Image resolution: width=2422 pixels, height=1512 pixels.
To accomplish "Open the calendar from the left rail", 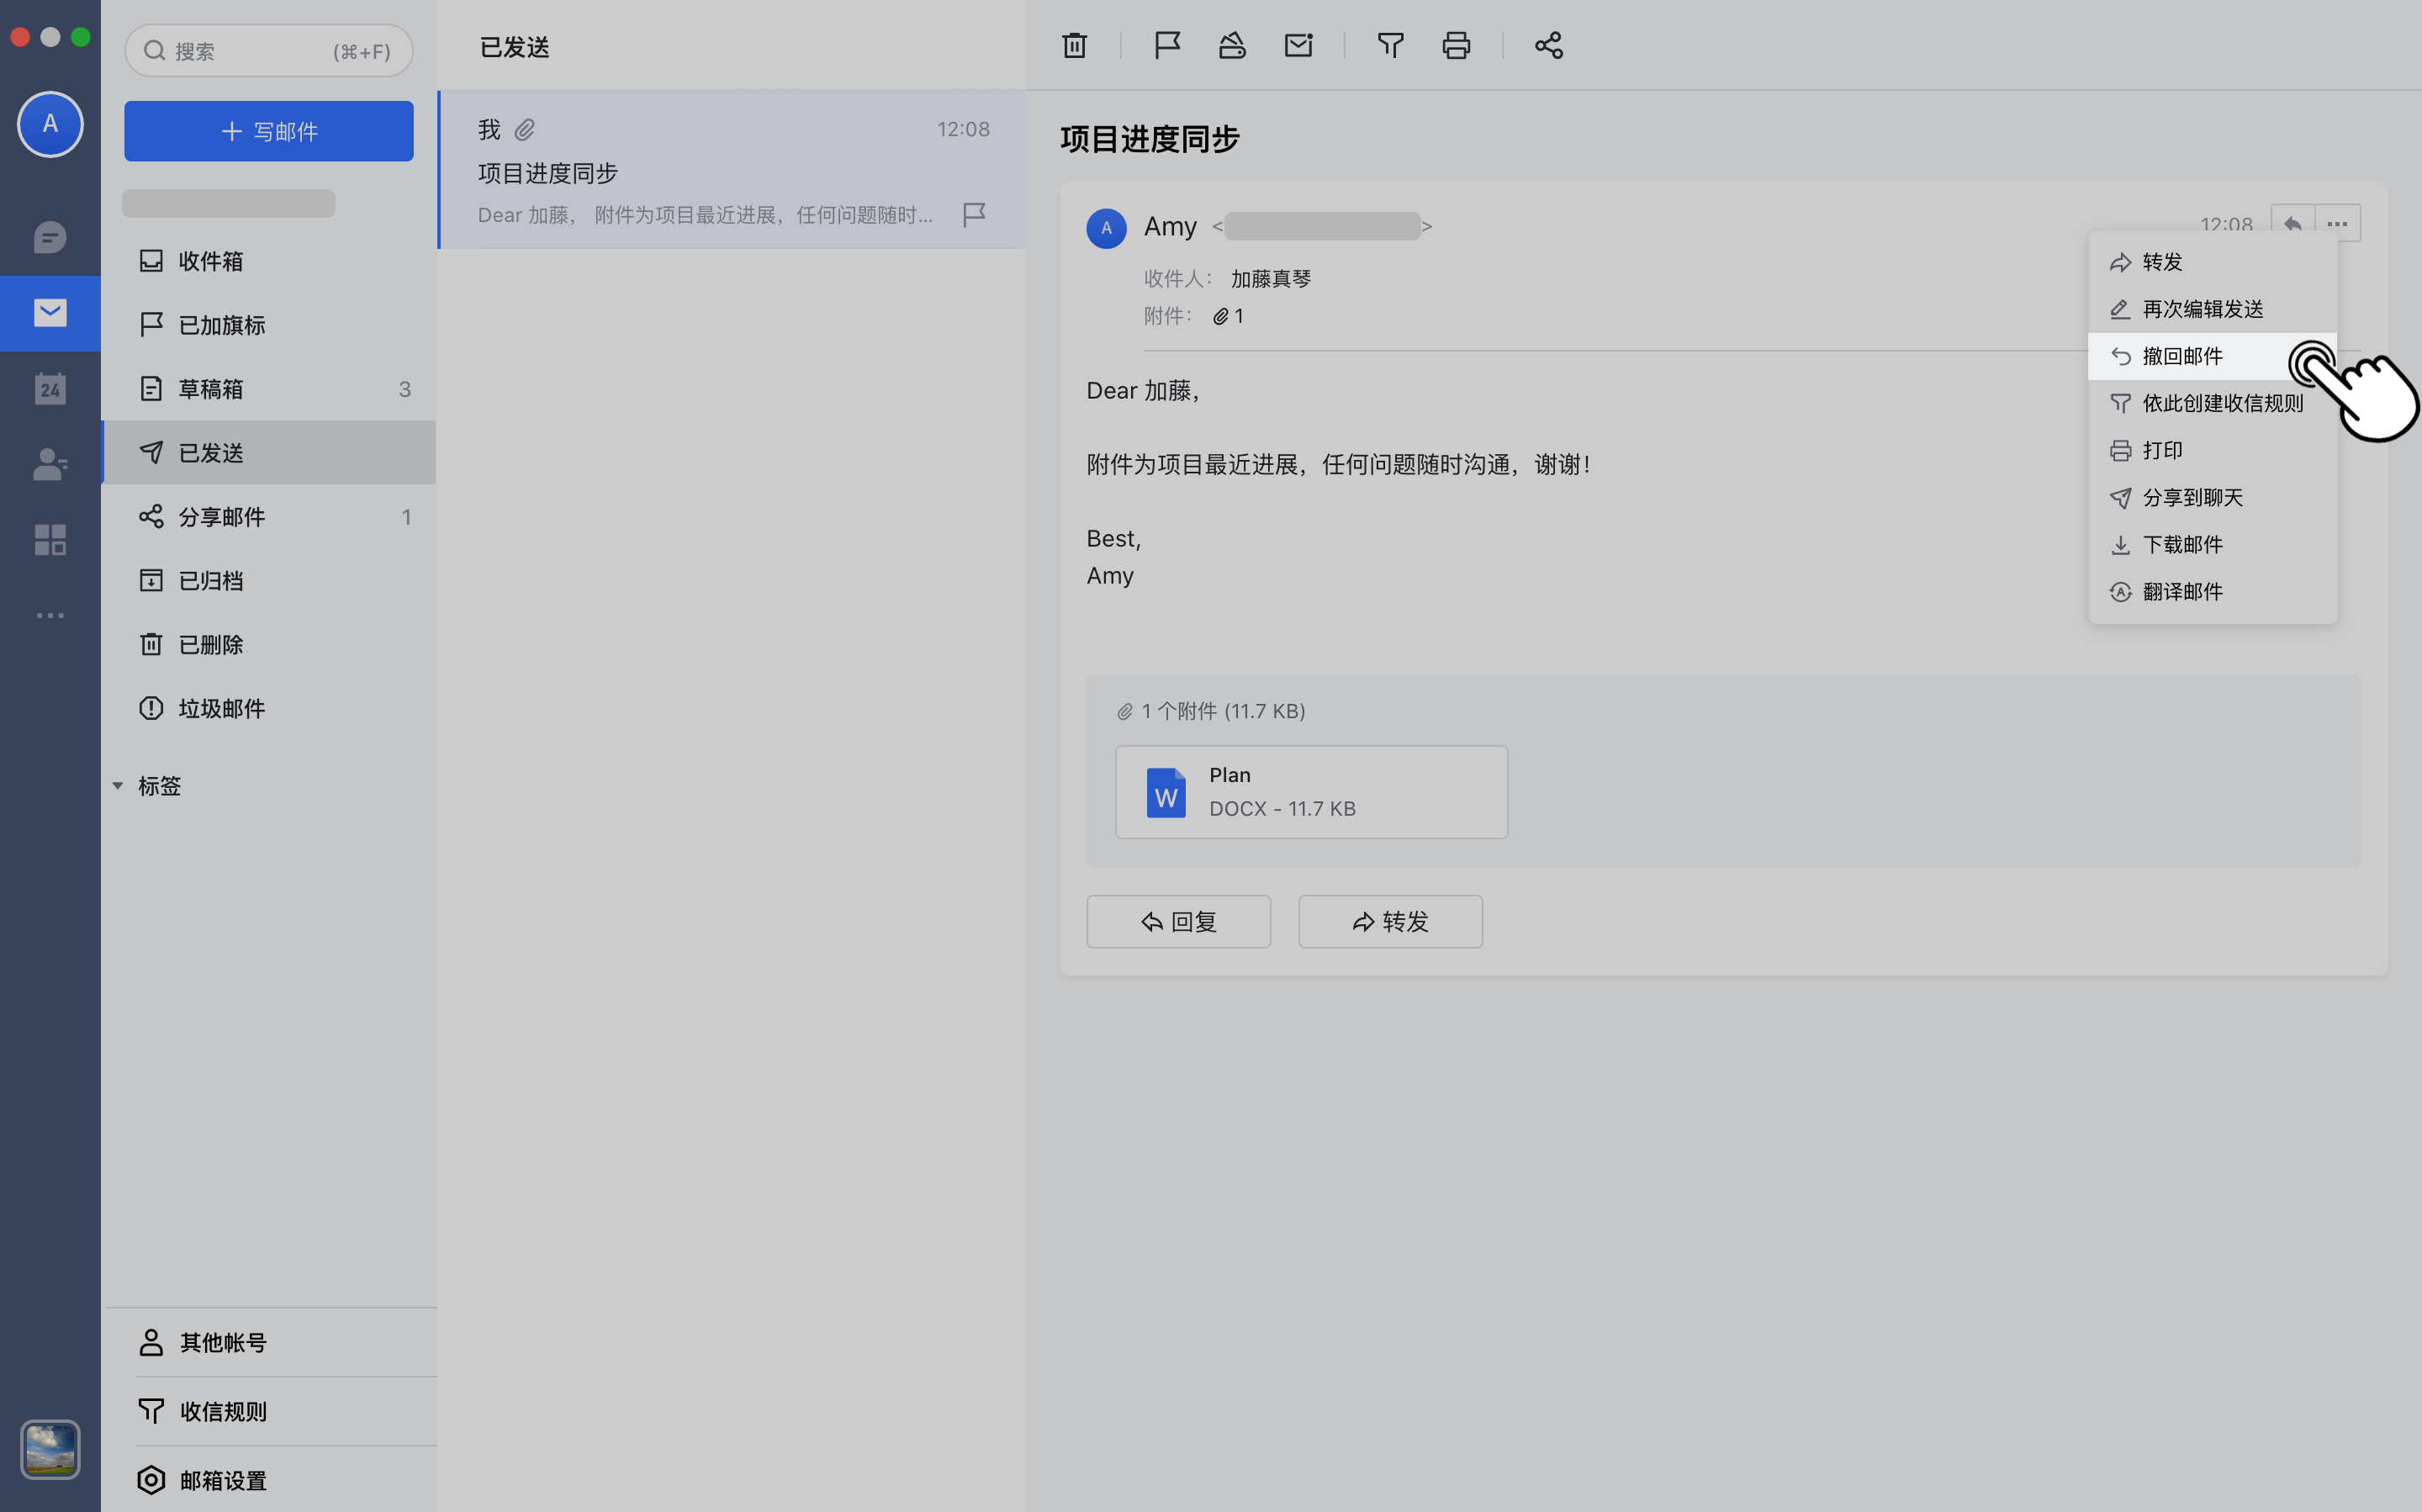I will [50, 388].
